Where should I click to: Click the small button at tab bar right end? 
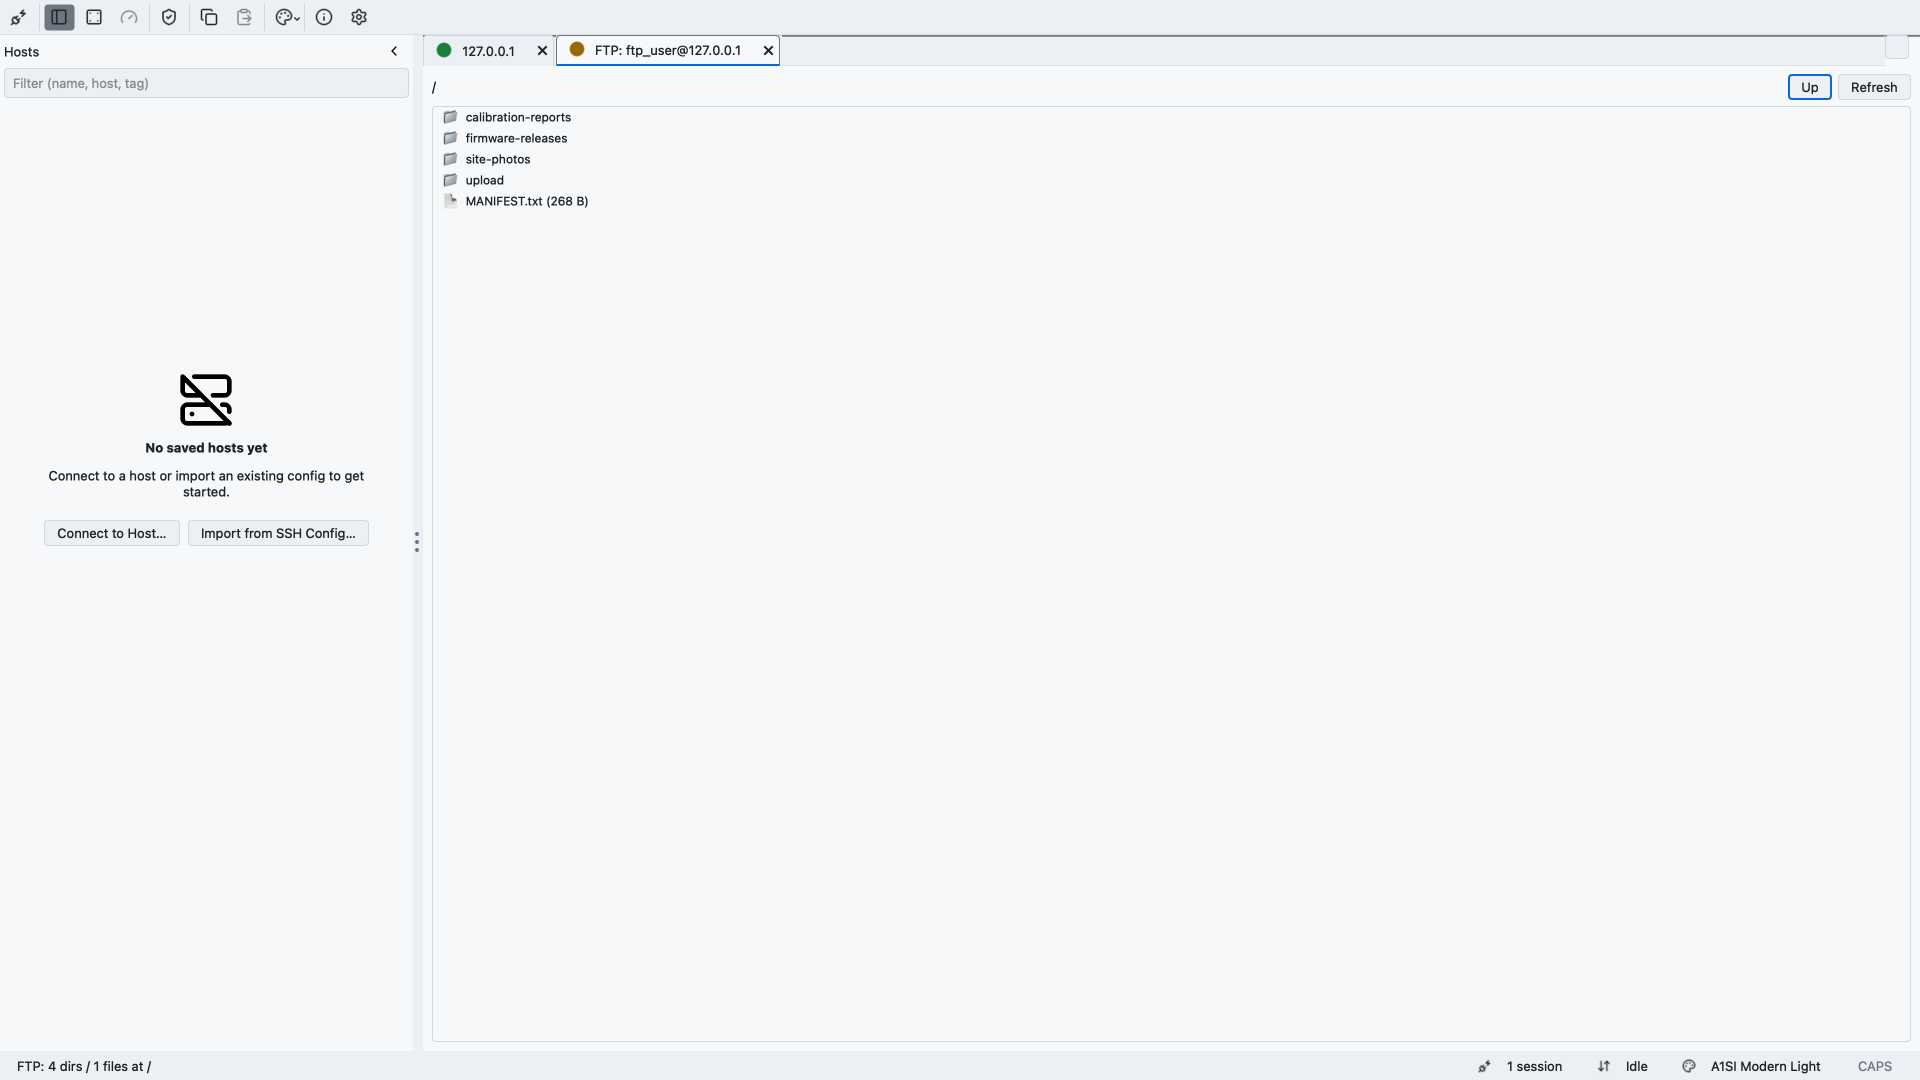[x=1897, y=47]
